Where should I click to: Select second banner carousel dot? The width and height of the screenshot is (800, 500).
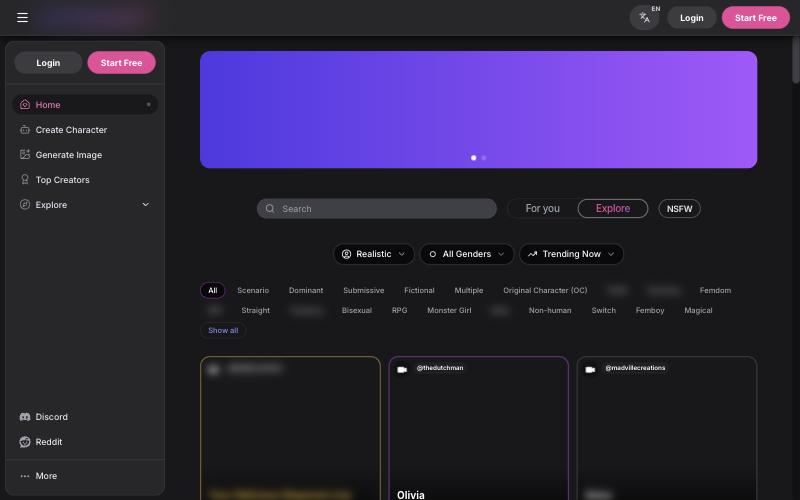484,158
